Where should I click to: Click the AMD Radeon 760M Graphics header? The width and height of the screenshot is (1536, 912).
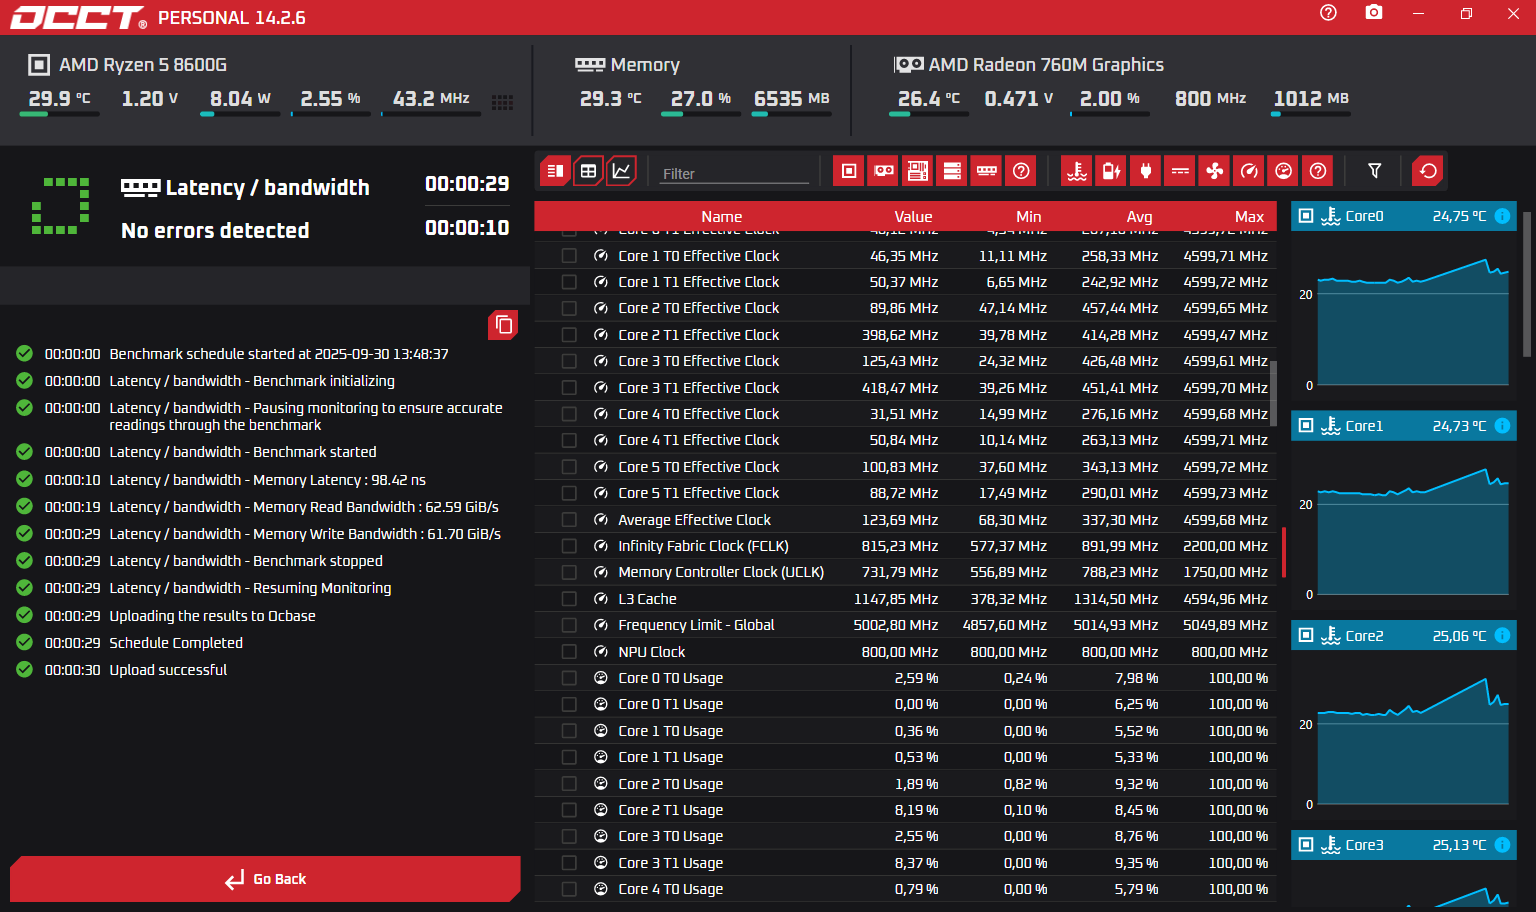(1028, 65)
